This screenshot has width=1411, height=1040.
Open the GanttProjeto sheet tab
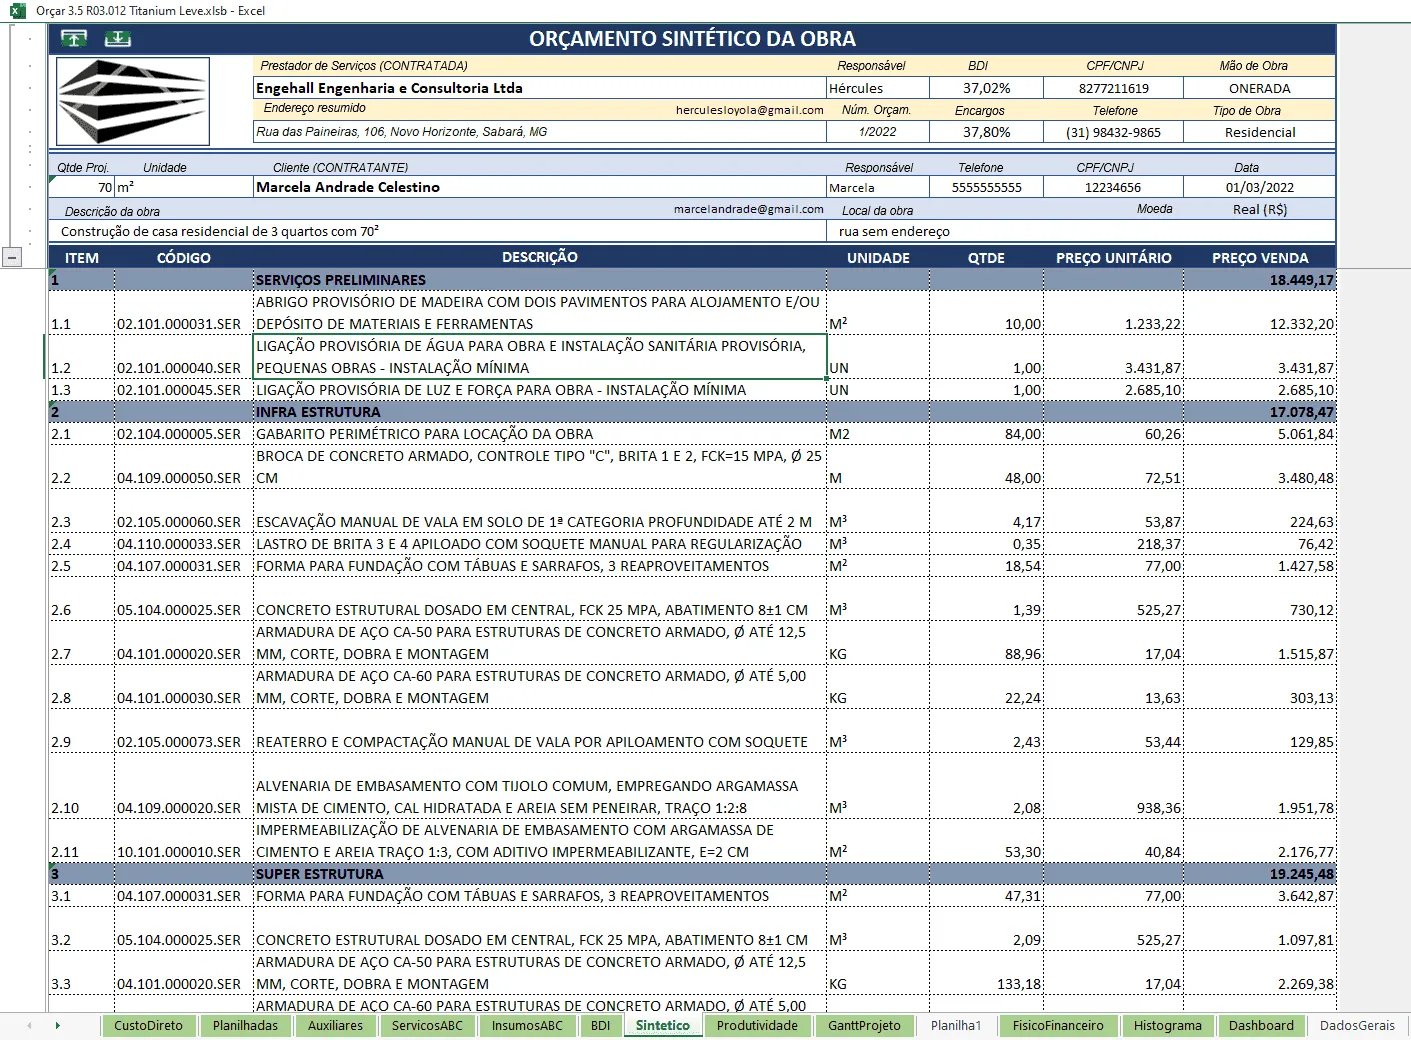(x=864, y=1025)
